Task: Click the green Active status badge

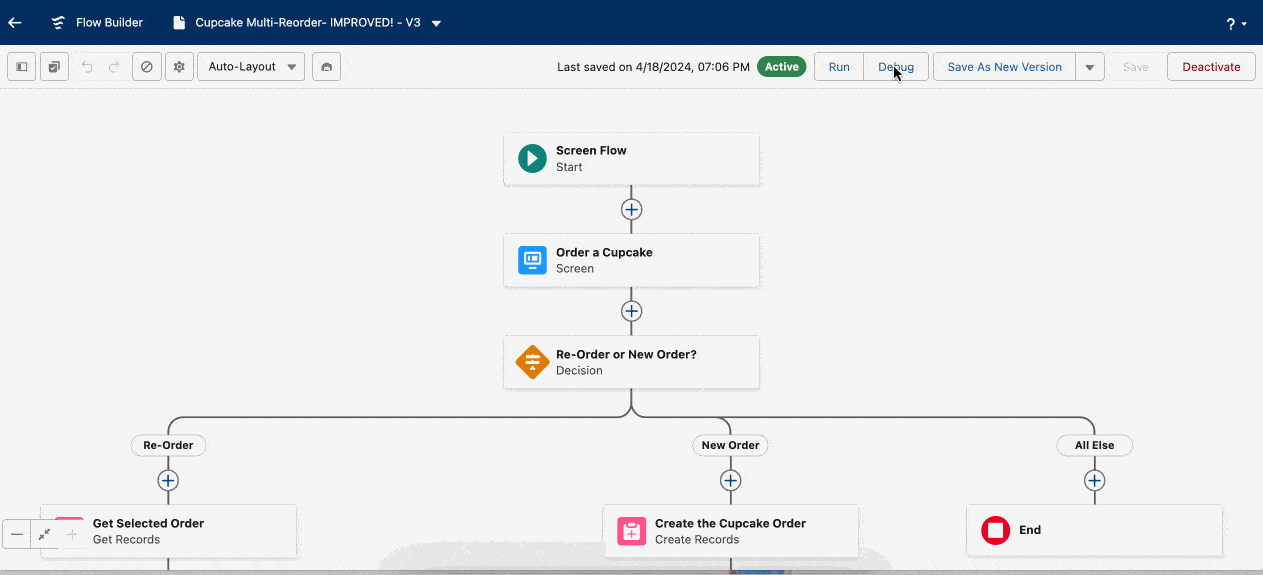Action: tap(782, 67)
